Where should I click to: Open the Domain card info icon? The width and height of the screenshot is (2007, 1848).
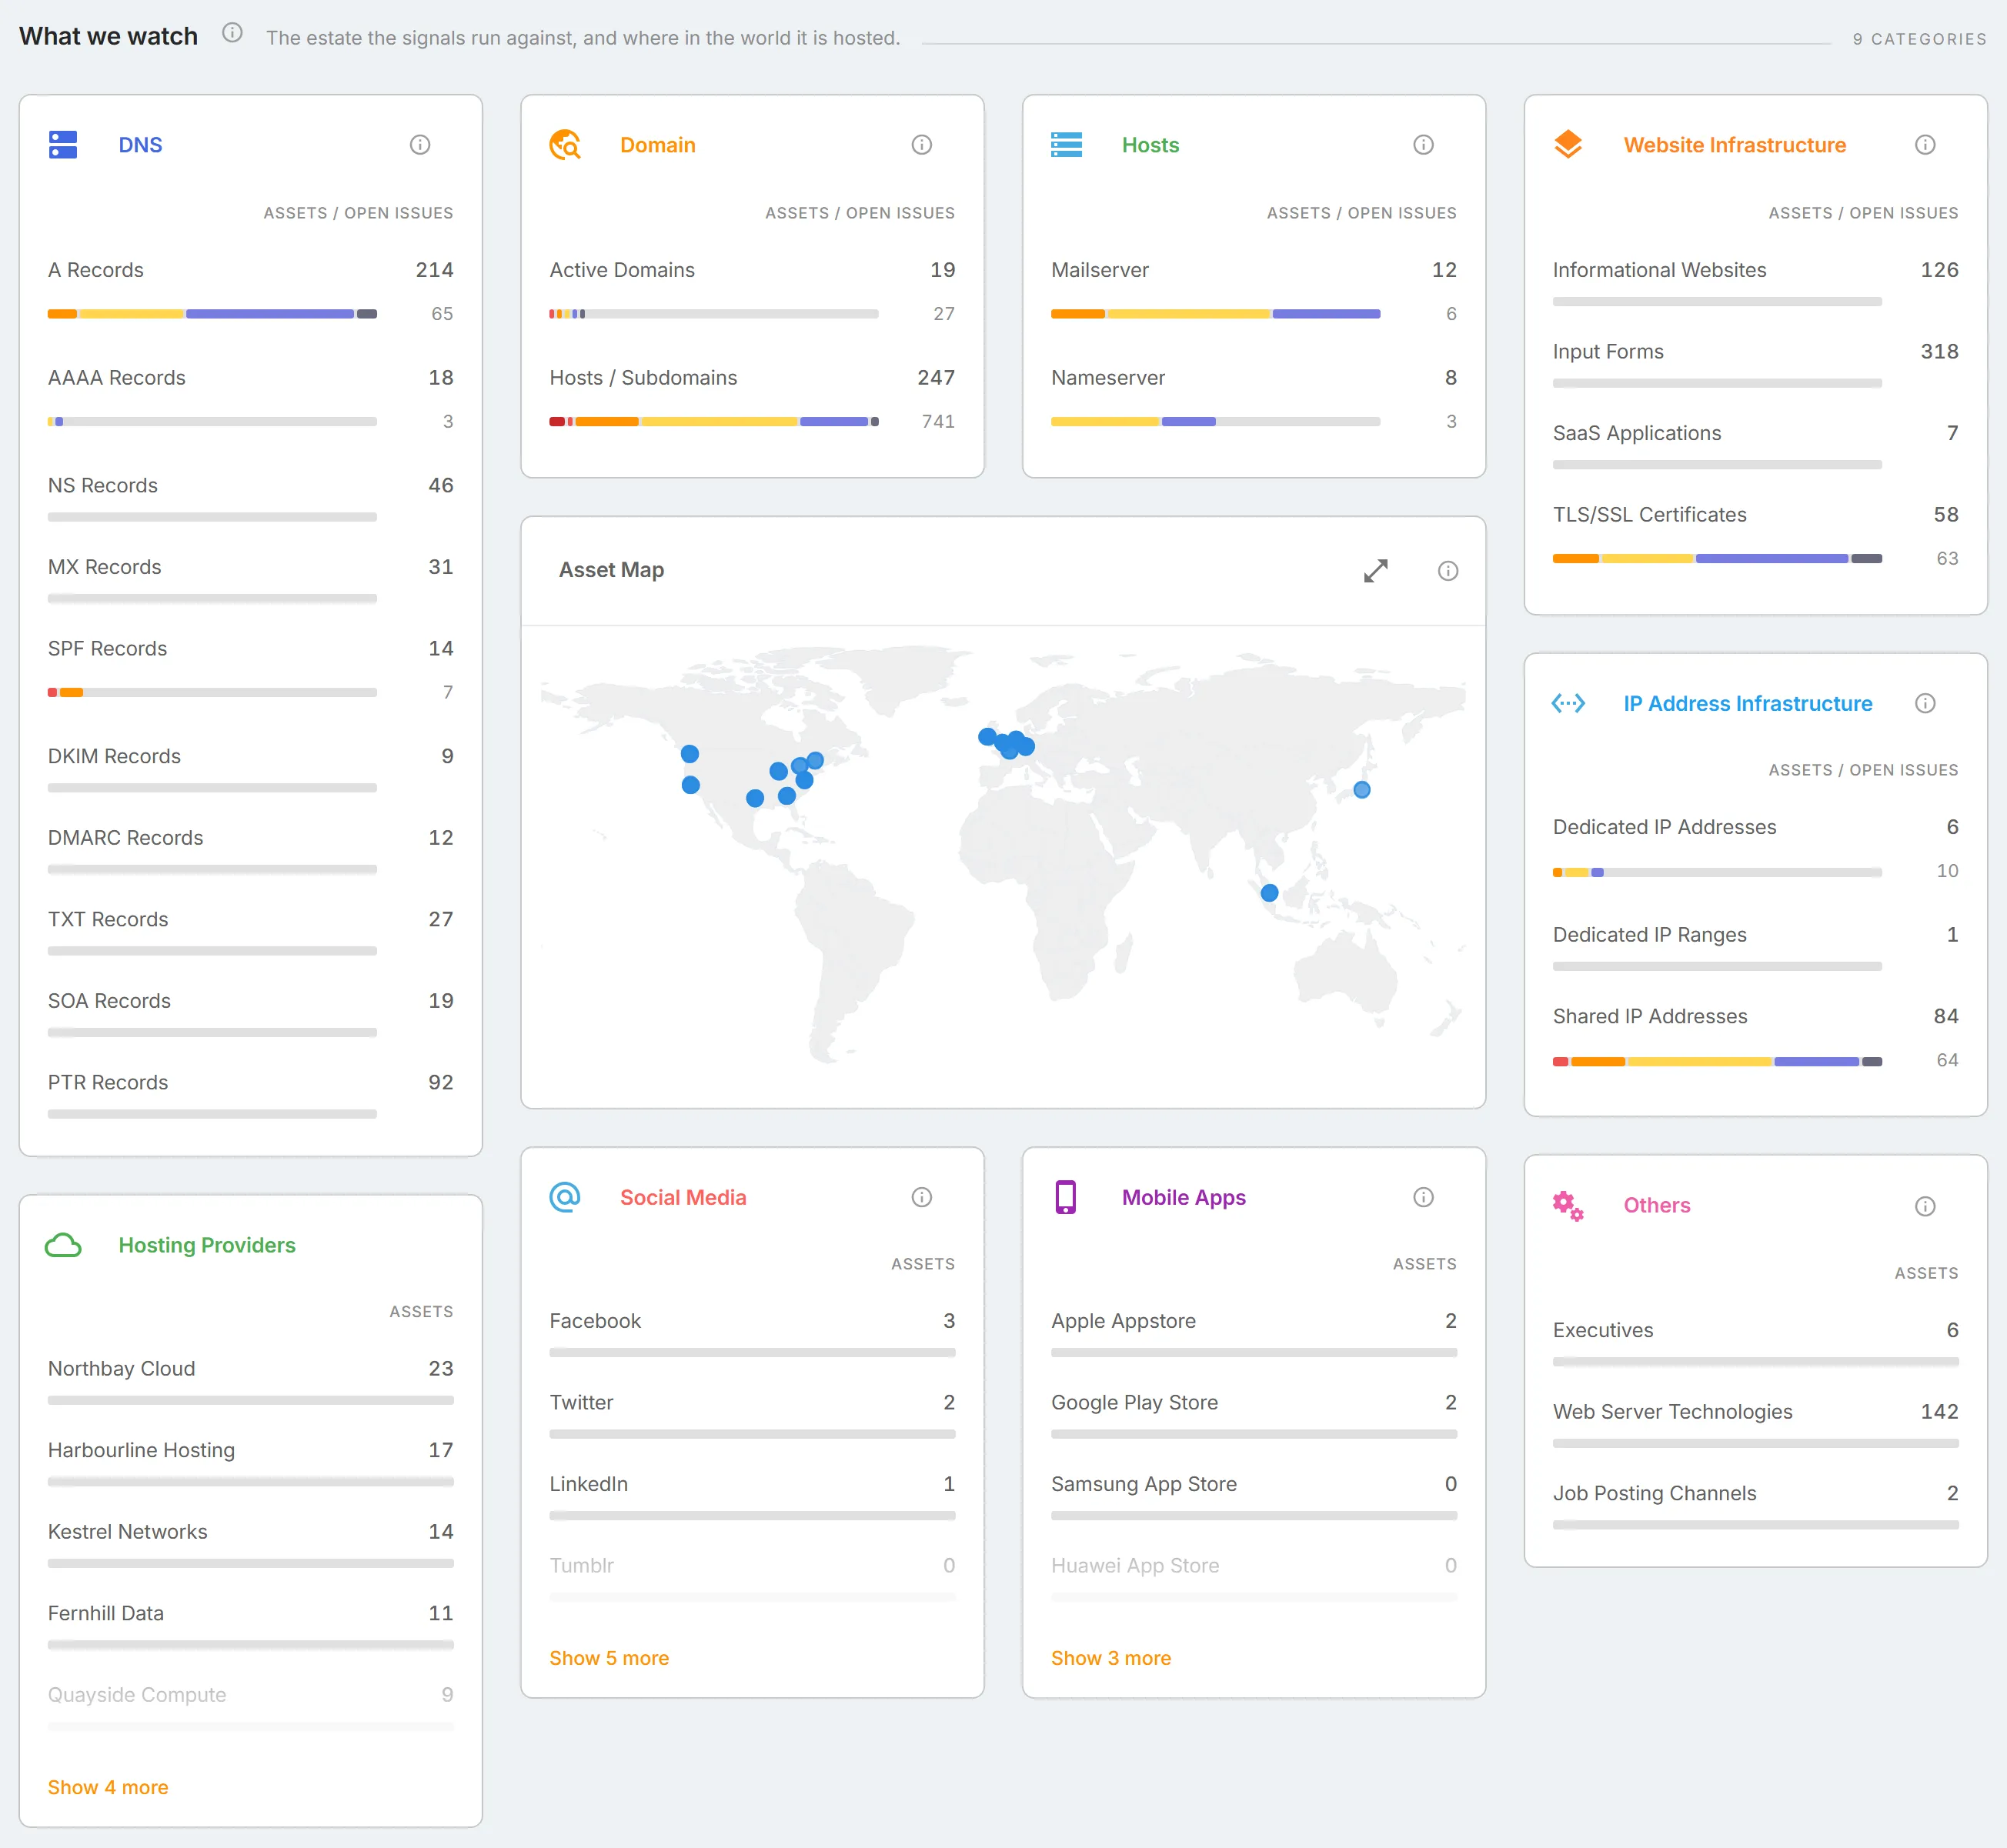click(922, 145)
